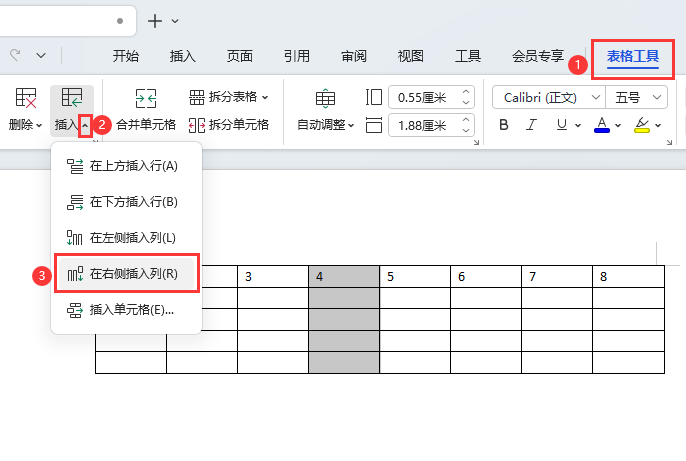Click the row height icon
Screen dimensions: 686x461
click(374, 97)
